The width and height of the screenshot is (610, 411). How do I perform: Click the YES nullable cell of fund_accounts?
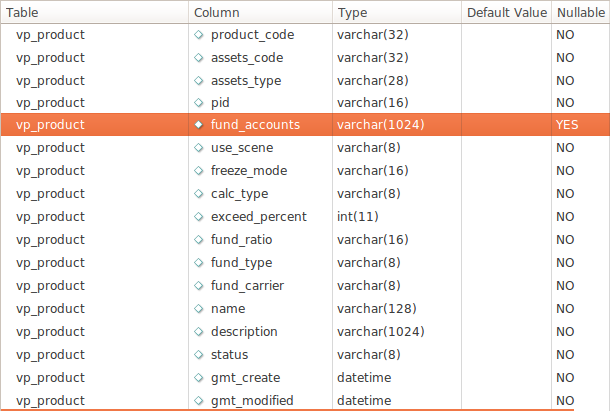click(567, 125)
